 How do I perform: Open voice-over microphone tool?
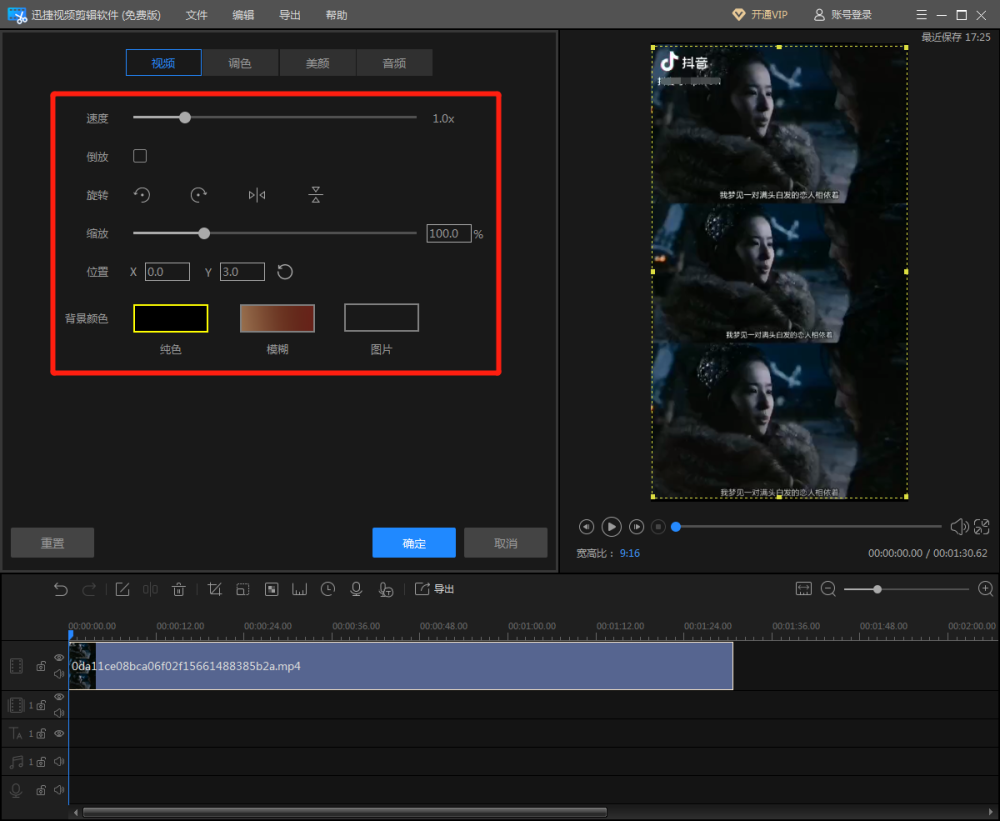pos(356,589)
